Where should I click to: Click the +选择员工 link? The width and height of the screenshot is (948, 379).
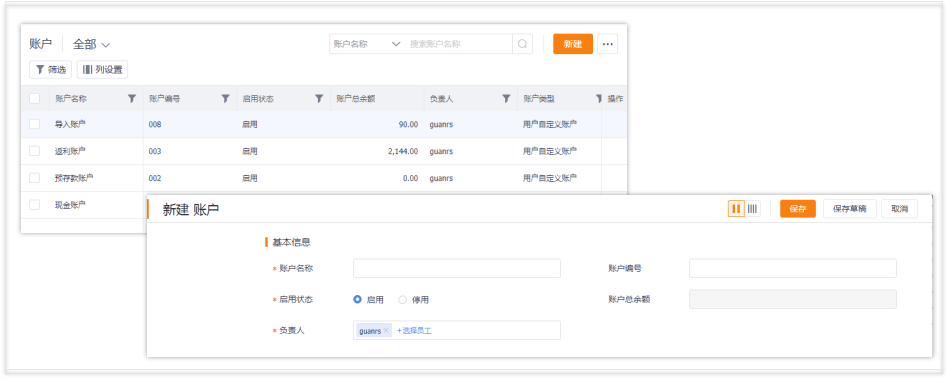(x=414, y=331)
